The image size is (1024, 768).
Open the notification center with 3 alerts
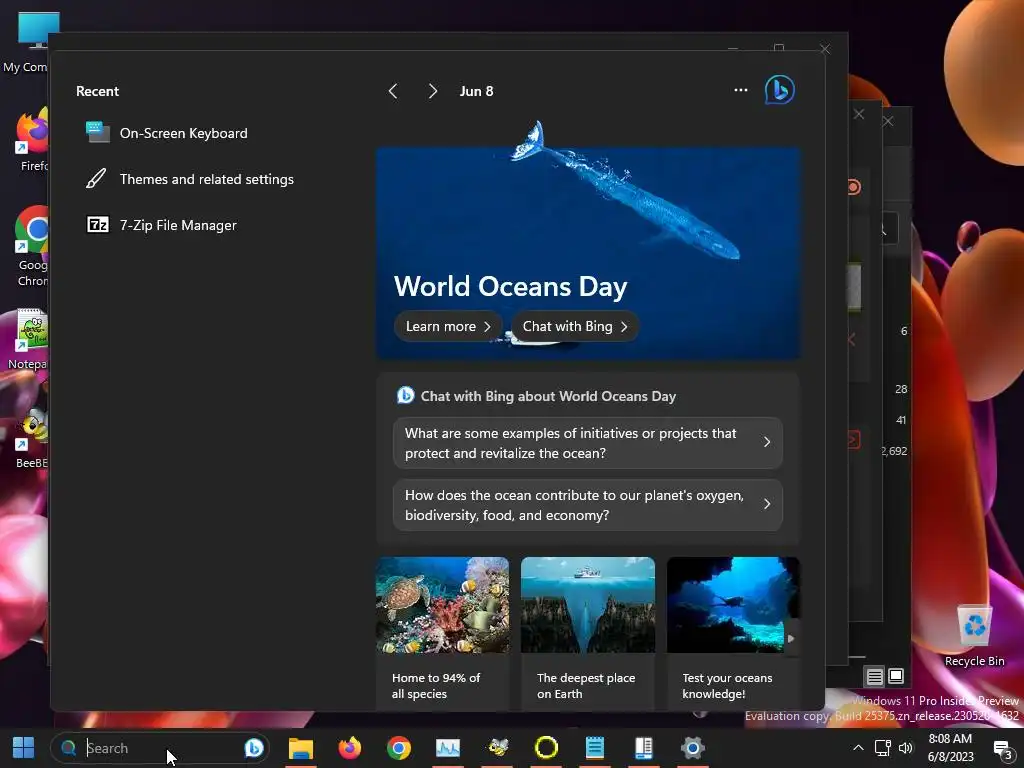pos(1002,749)
